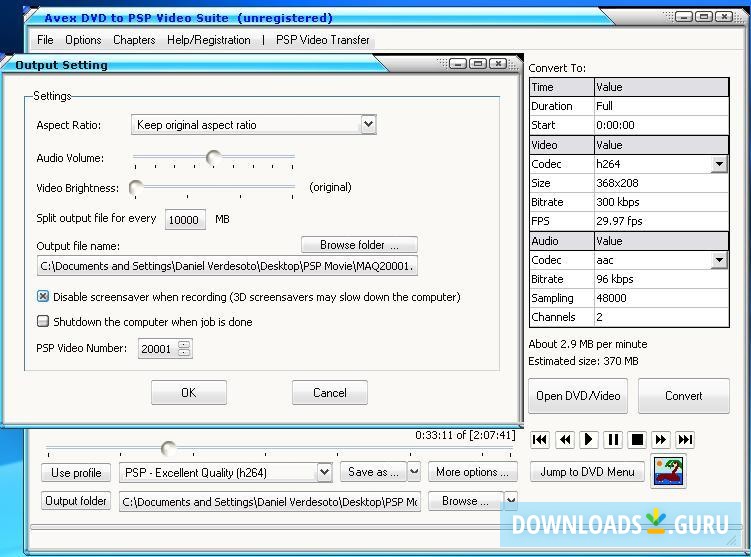
Task: Click the Use profile button
Action: (x=76, y=473)
